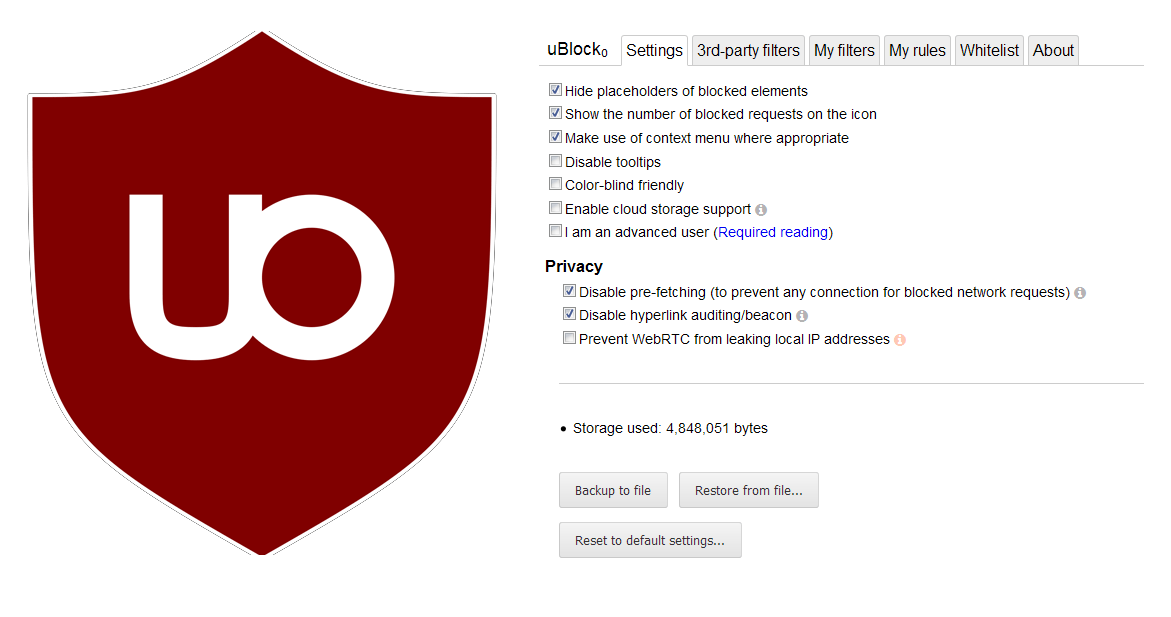
Task: Select the Whitelist tab
Action: coord(989,49)
